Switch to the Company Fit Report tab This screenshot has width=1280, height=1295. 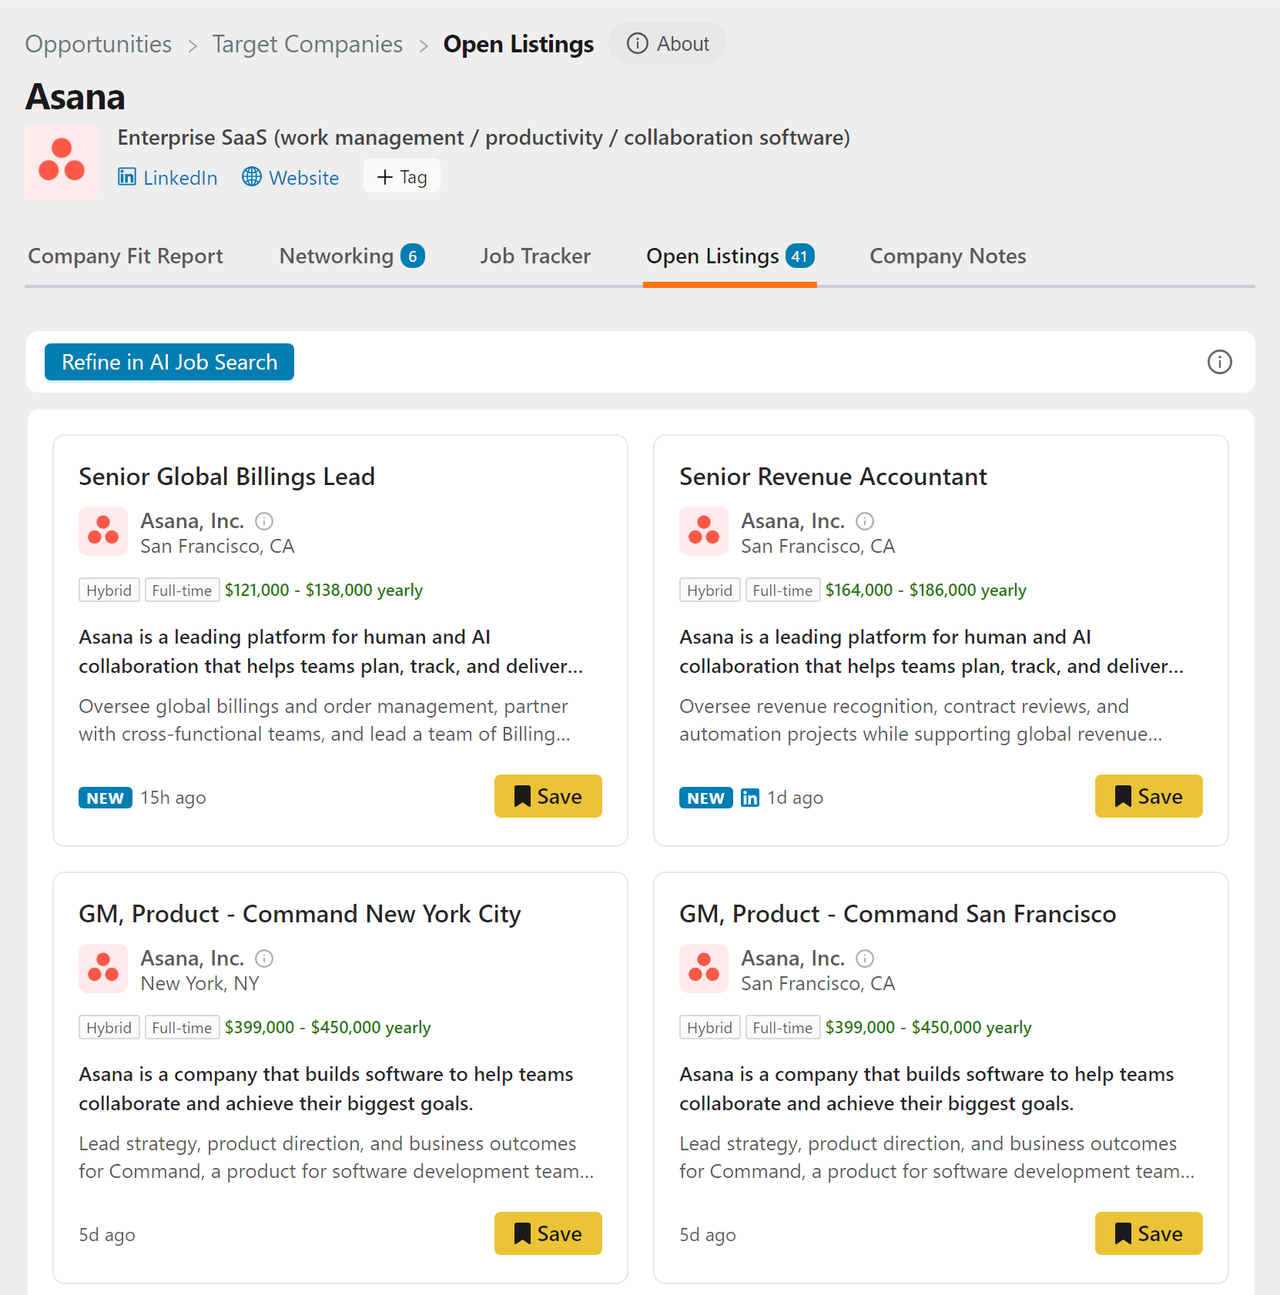125,256
